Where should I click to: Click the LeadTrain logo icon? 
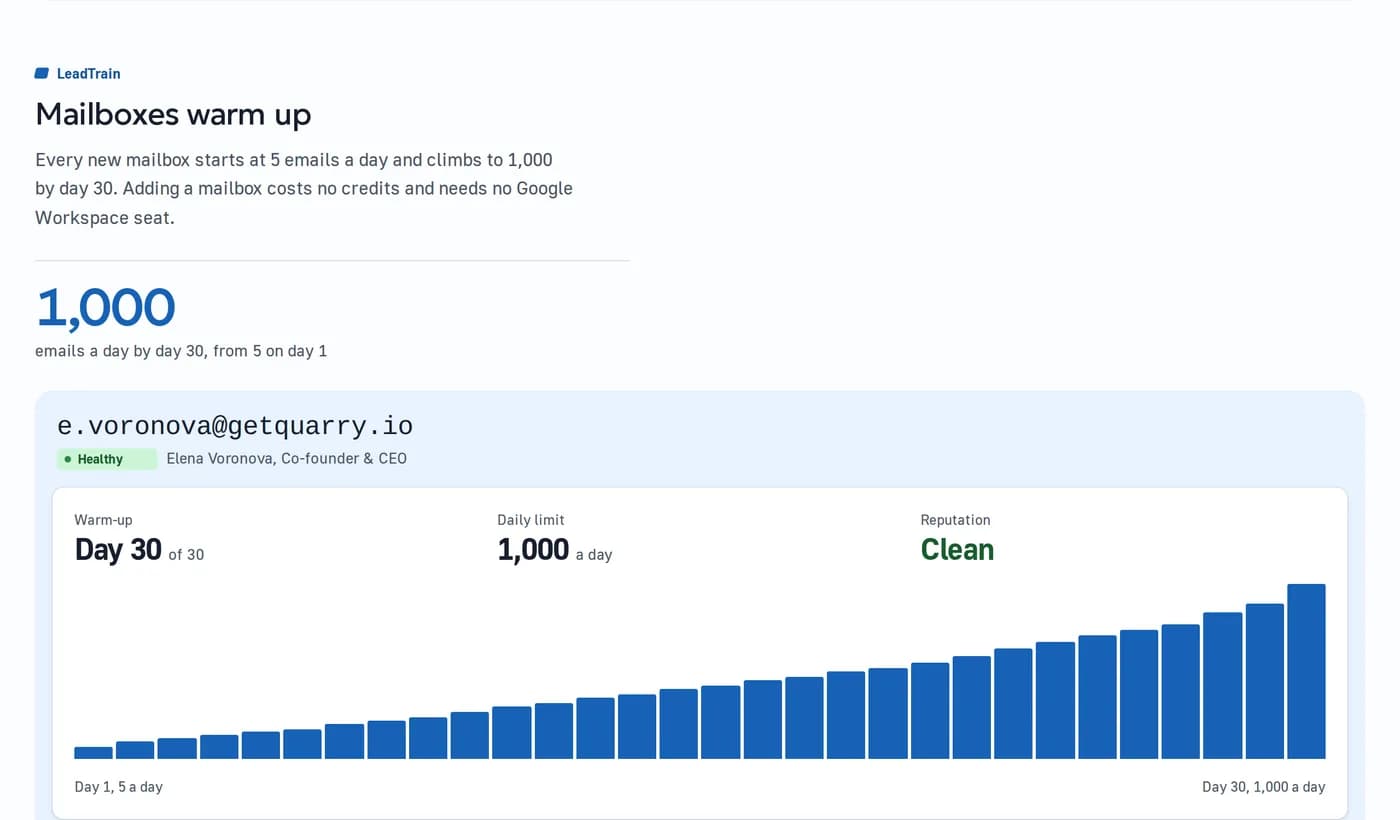pos(42,73)
